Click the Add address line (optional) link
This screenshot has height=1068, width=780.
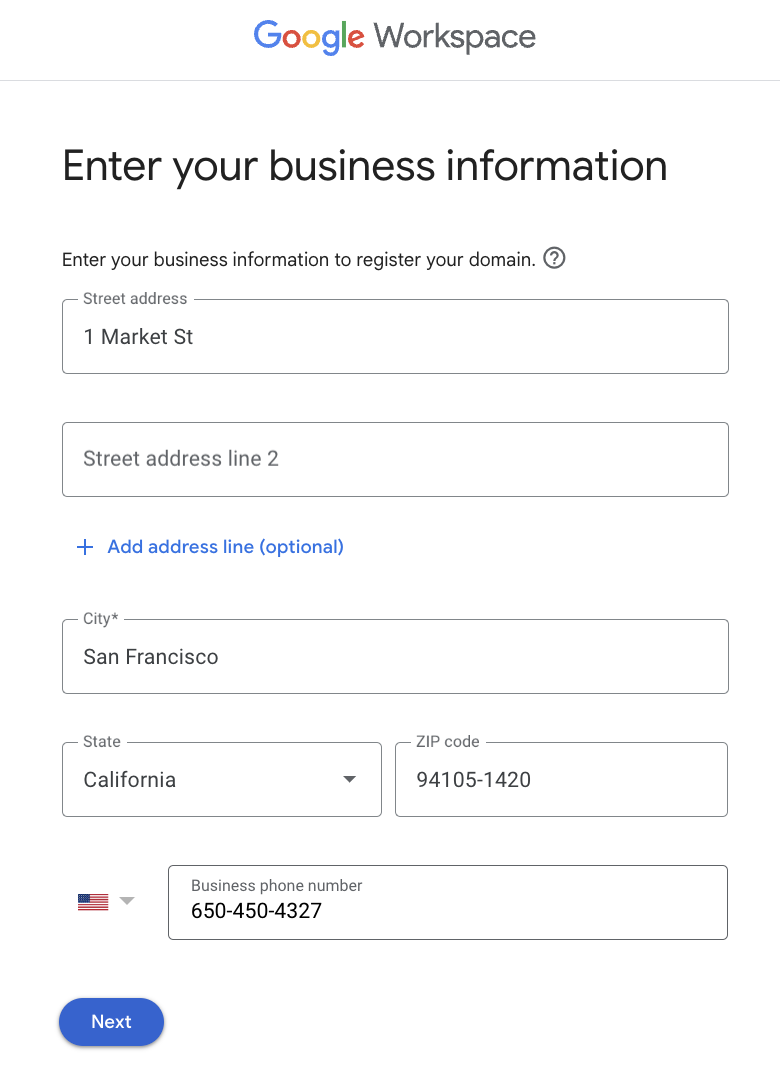click(x=225, y=547)
